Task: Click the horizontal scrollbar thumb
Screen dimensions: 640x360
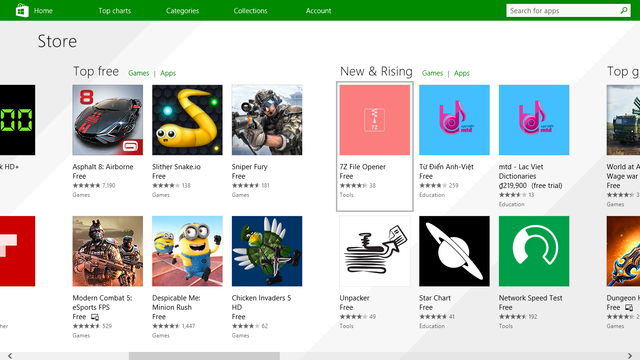Action: click(204, 356)
